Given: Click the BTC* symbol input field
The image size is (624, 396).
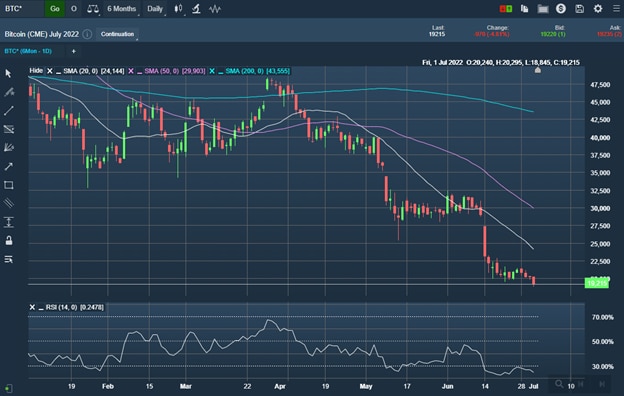Looking at the screenshot, I should click(x=22, y=9).
